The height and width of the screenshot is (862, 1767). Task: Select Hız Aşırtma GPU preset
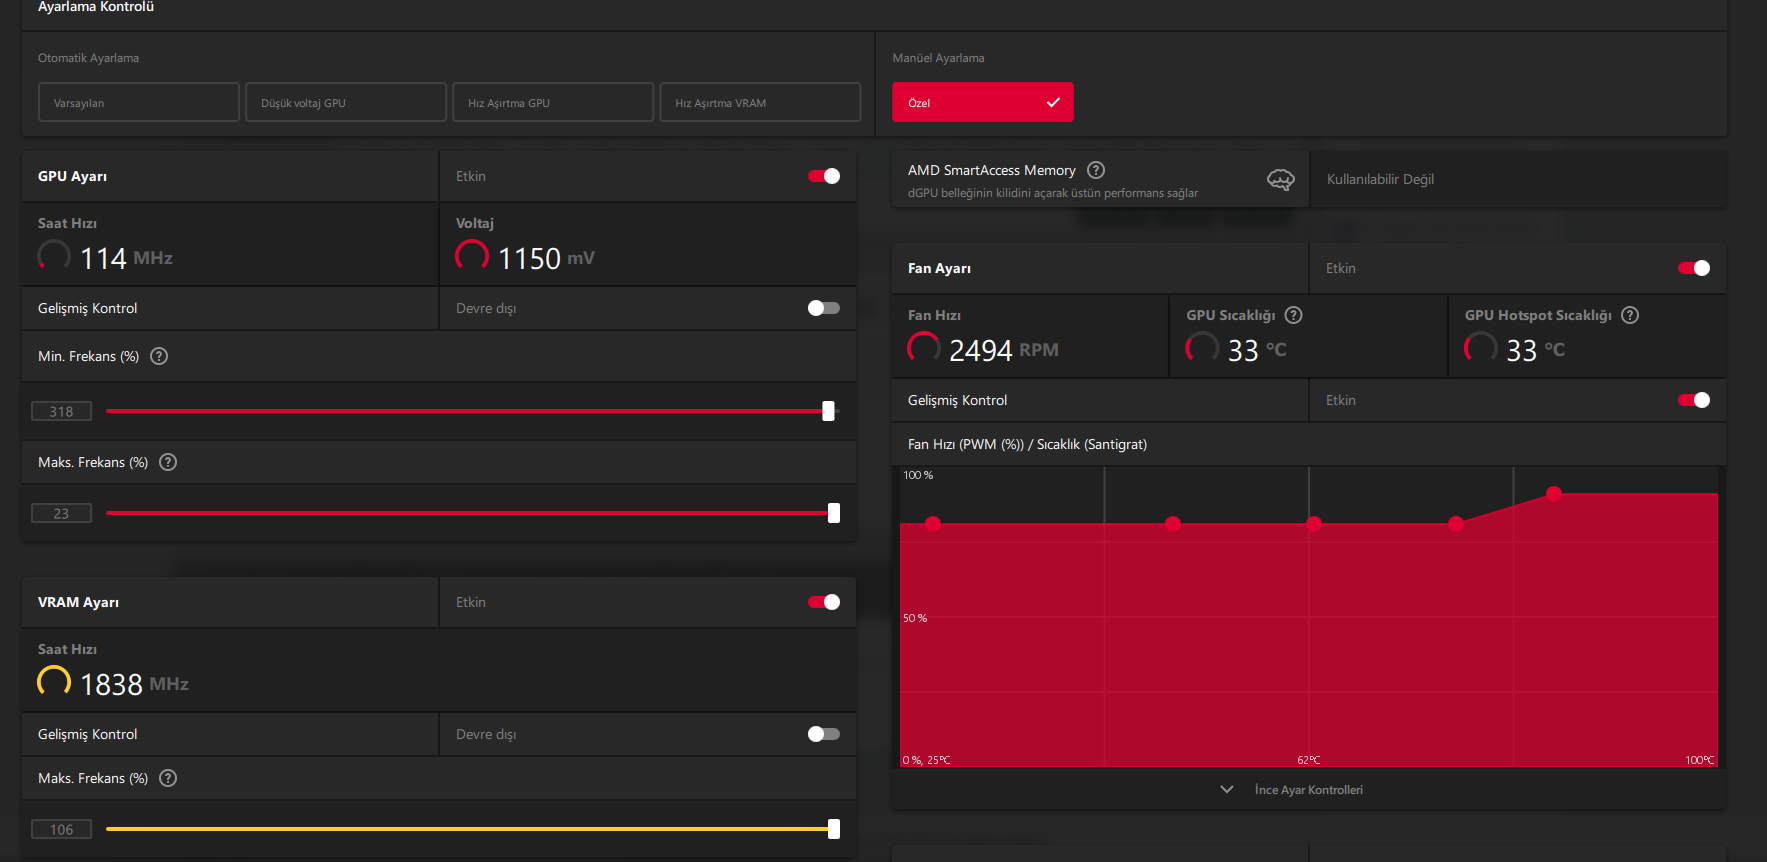(x=553, y=102)
